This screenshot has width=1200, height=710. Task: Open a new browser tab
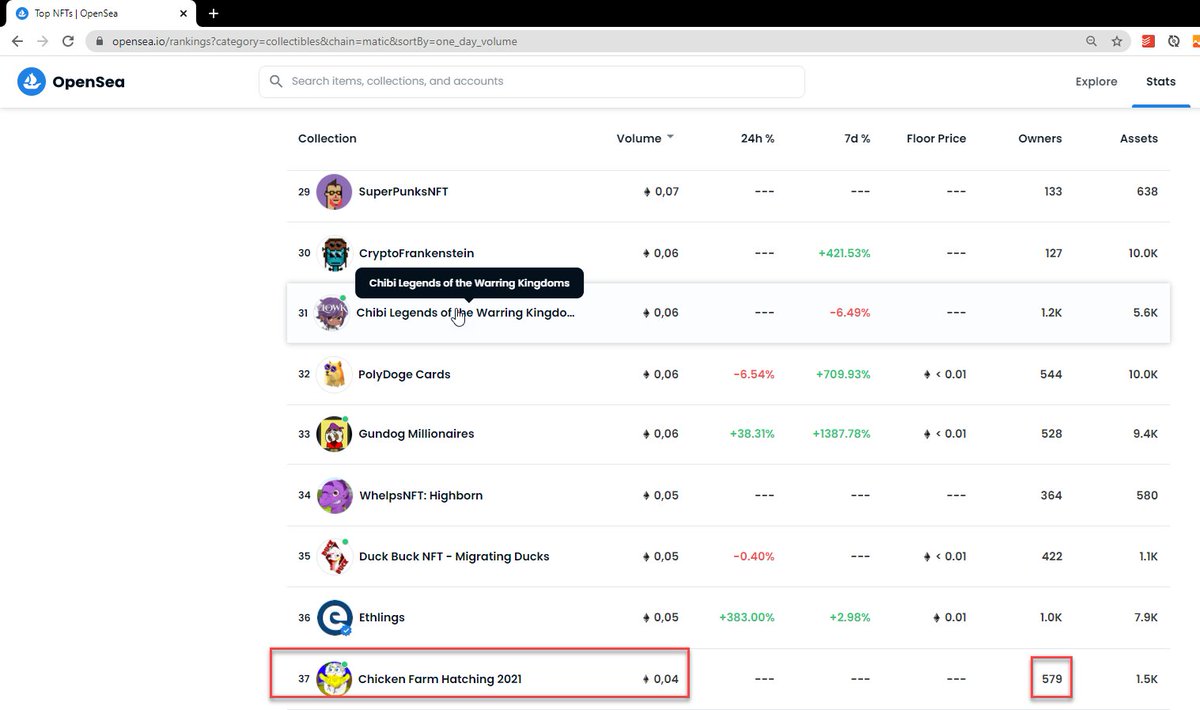(x=213, y=13)
